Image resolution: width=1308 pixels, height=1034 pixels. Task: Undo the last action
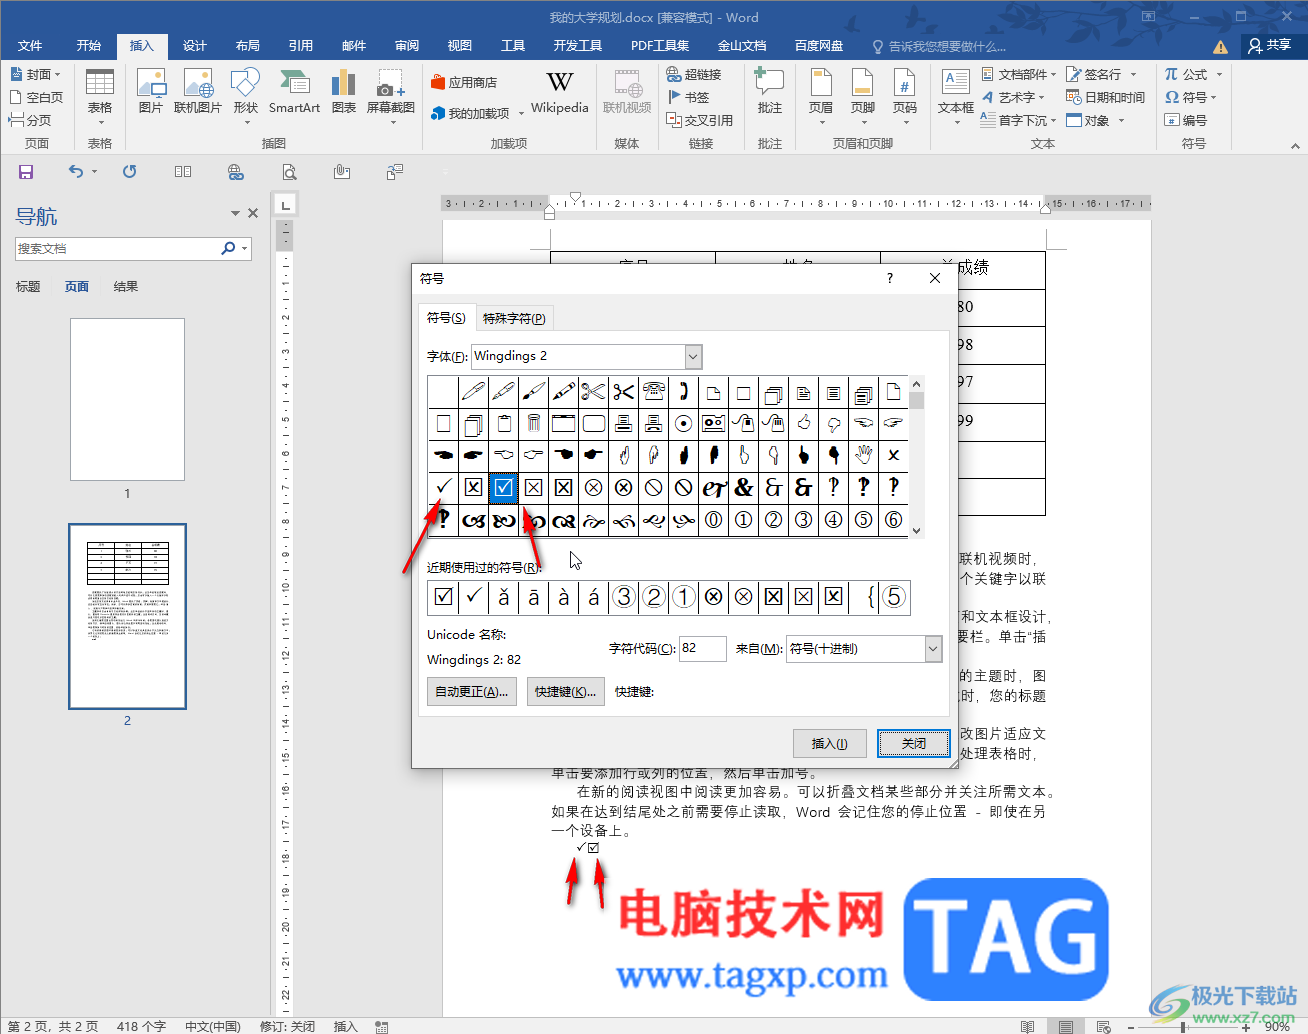[x=76, y=172]
